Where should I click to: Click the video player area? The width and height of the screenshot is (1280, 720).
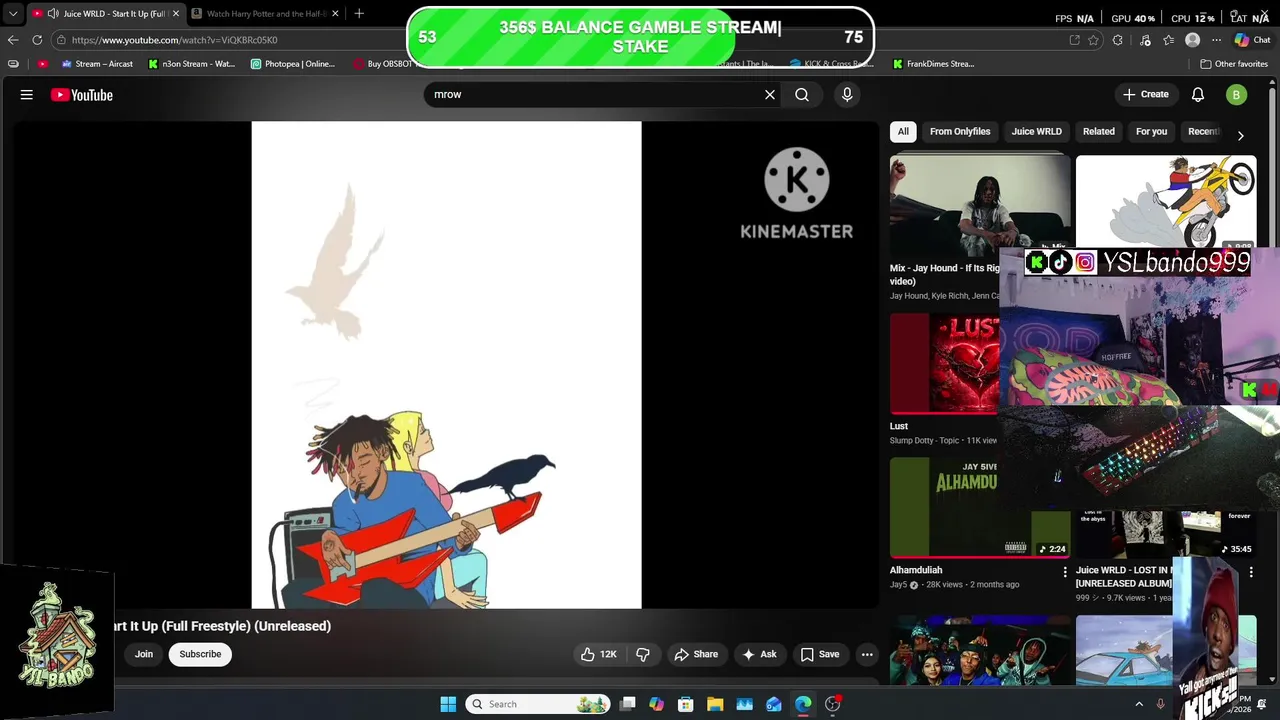pos(446,365)
